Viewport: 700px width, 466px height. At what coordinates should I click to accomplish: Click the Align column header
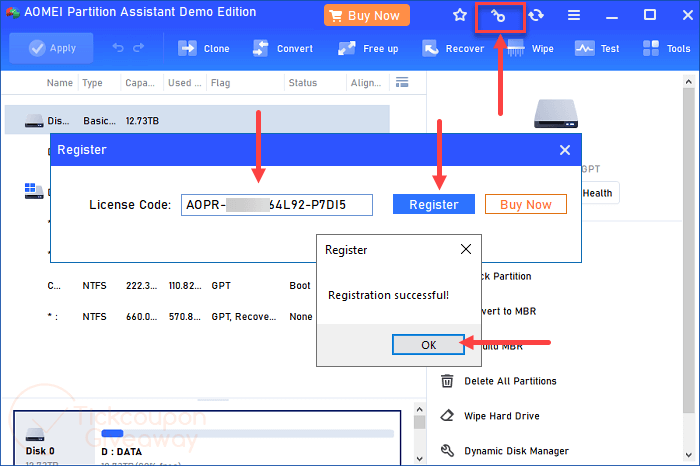pos(366,83)
